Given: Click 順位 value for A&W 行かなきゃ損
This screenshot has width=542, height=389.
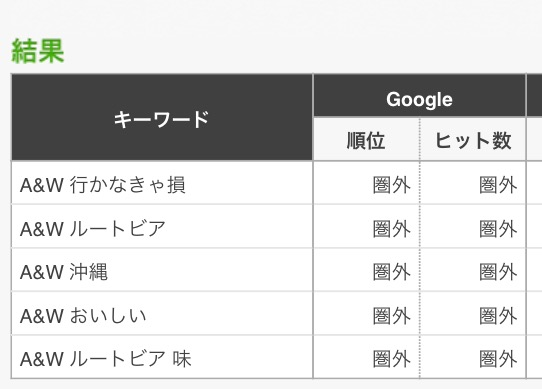Looking at the screenshot, I should click(x=391, y=185).
